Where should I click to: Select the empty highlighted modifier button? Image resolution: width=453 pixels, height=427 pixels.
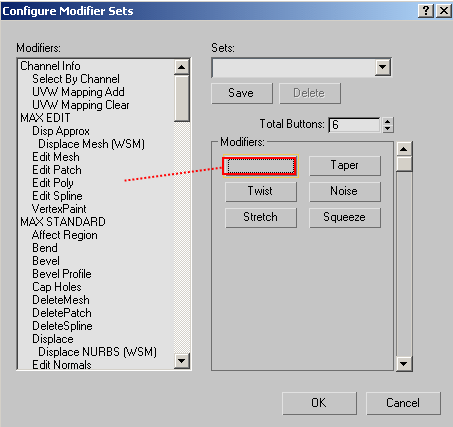(x=260, y=166)
